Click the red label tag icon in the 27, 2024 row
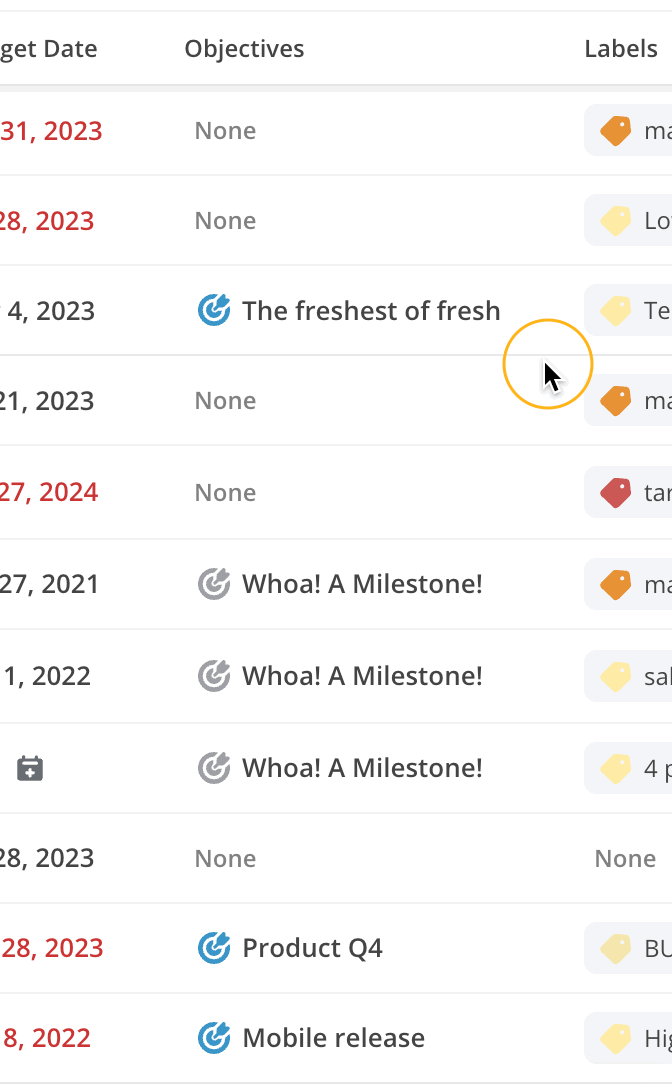Screen dimensions: 672x1084 click(x=615, y=493)
